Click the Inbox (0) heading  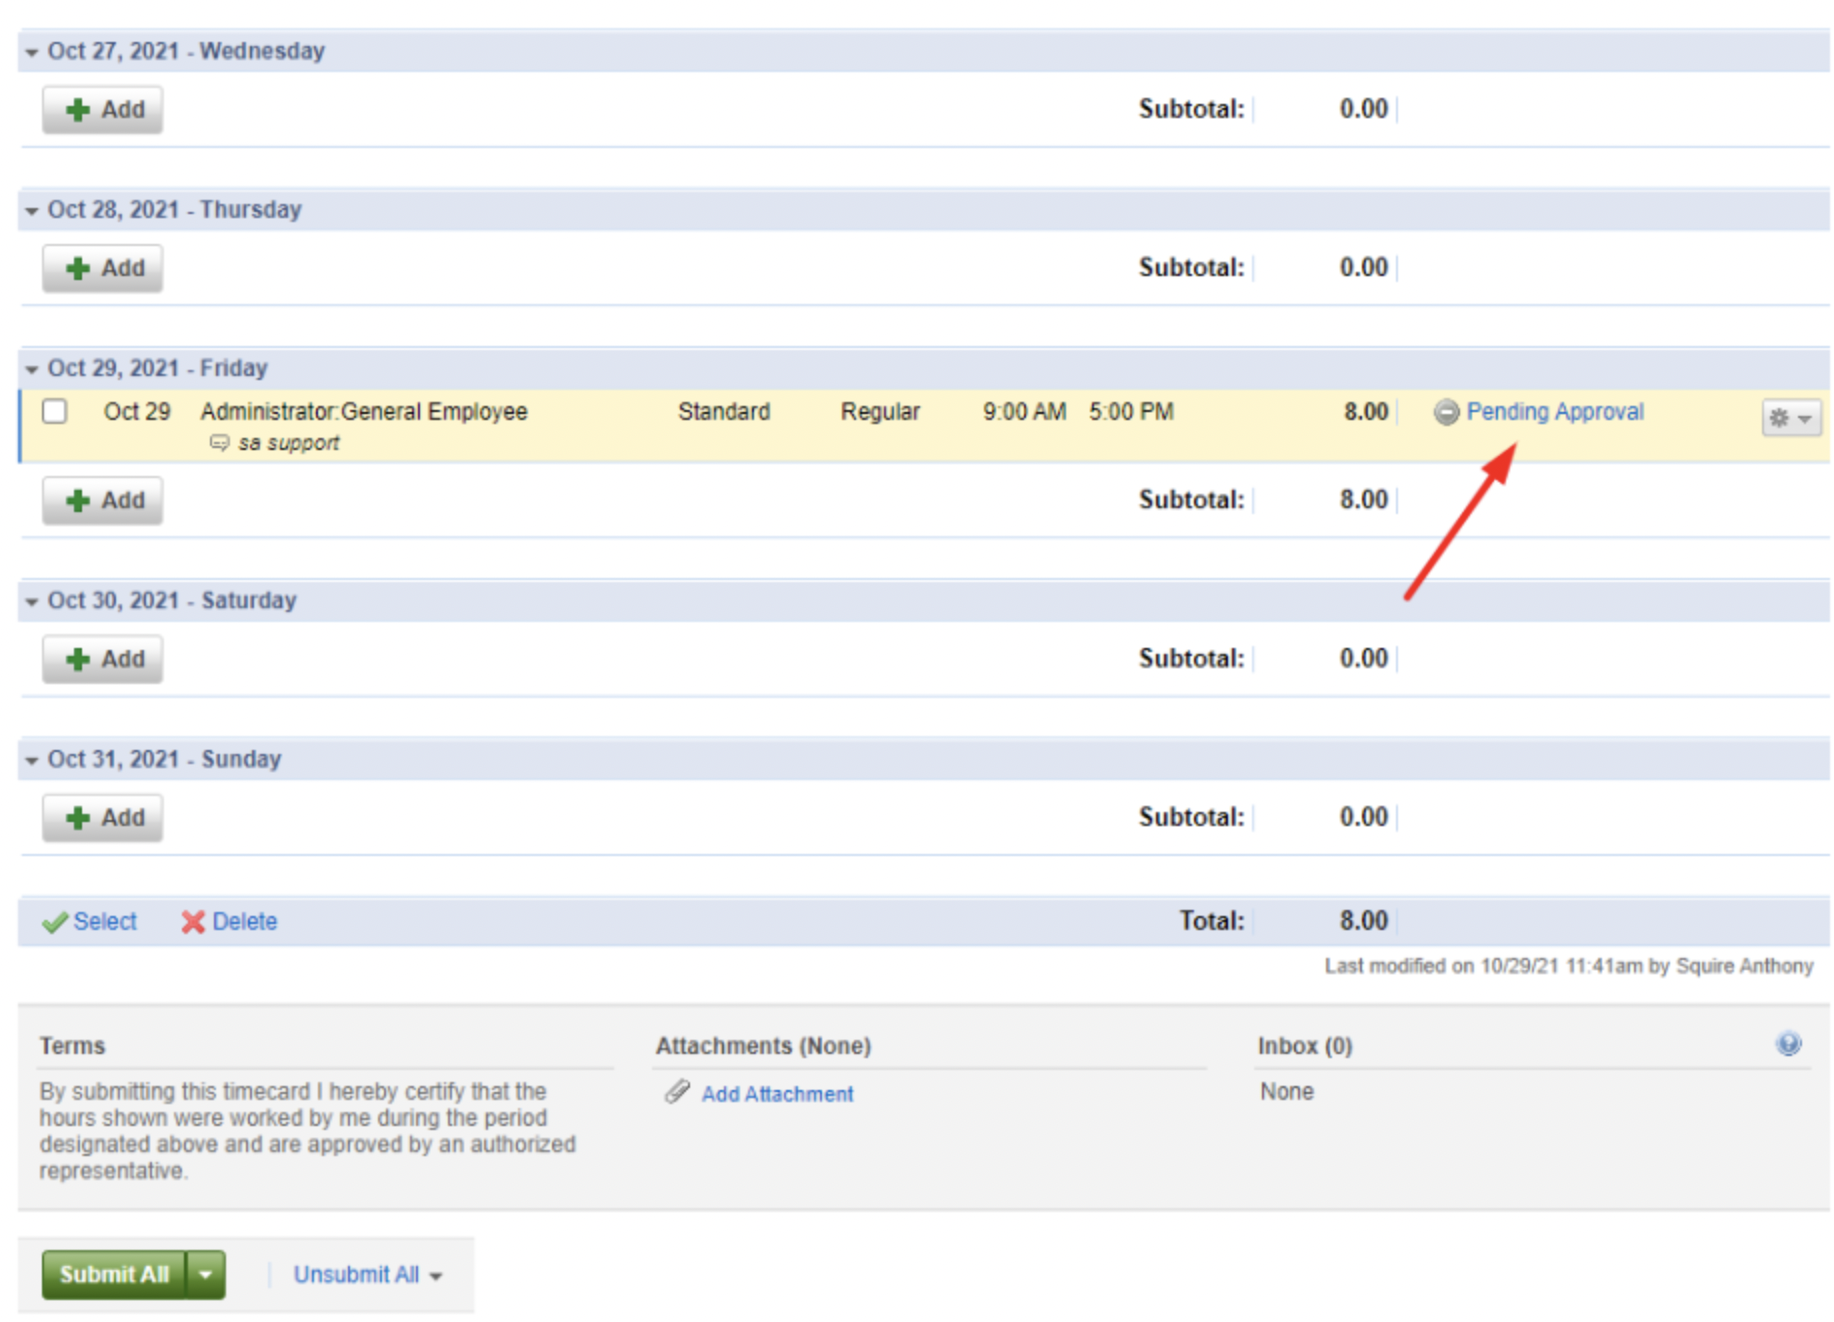[x=1305, y=1046]
